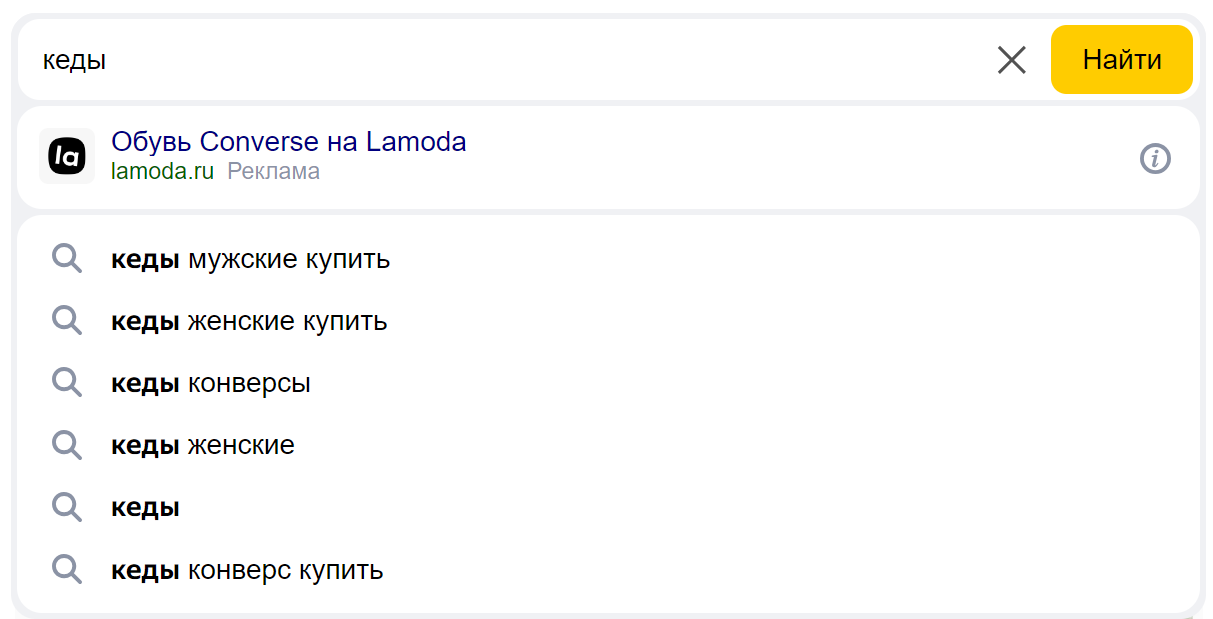This screenshot has width=1213, height=619.
Task: Choose the кеды конверсы suggestion
Action: point(211,384)
